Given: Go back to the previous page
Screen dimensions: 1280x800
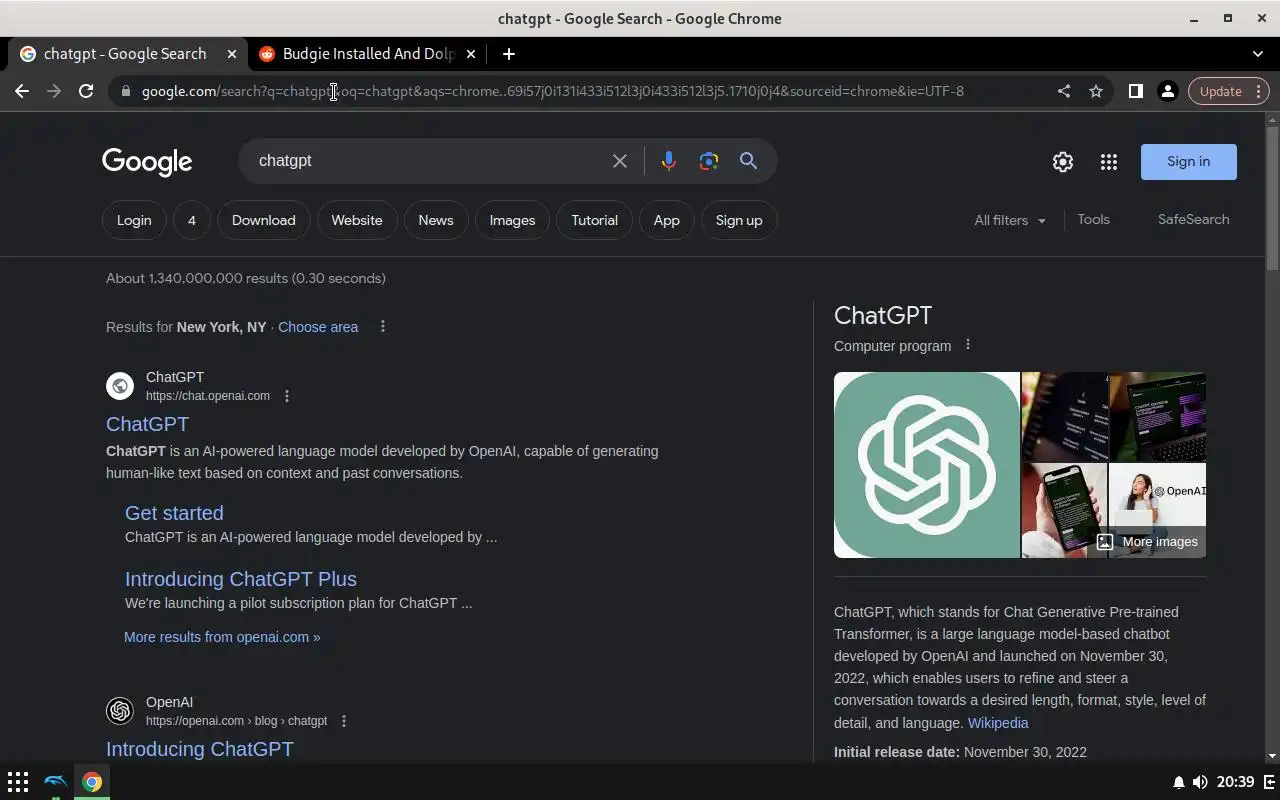Looking at the screenshot, I should [x=22, y=91].
